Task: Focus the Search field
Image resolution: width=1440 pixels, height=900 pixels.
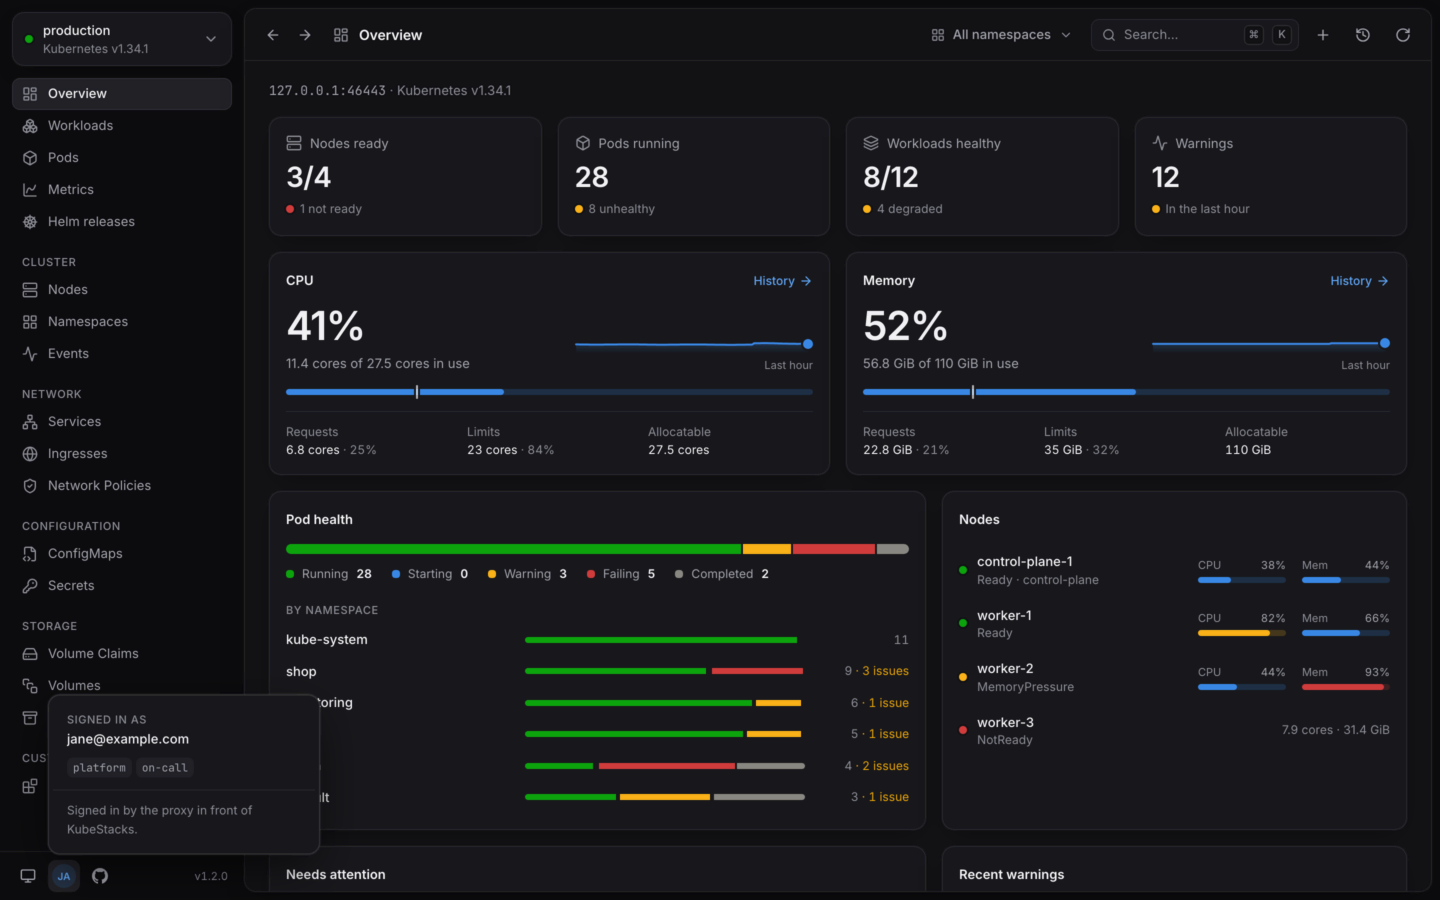Action: click(1195, 35)
